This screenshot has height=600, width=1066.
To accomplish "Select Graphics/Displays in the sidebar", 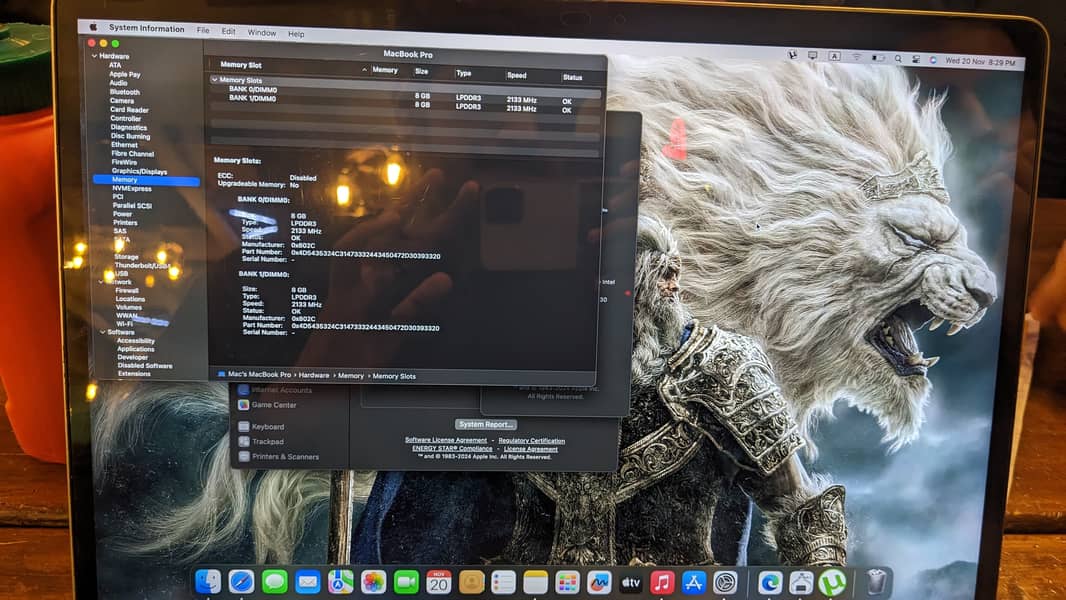I will 139,171.
